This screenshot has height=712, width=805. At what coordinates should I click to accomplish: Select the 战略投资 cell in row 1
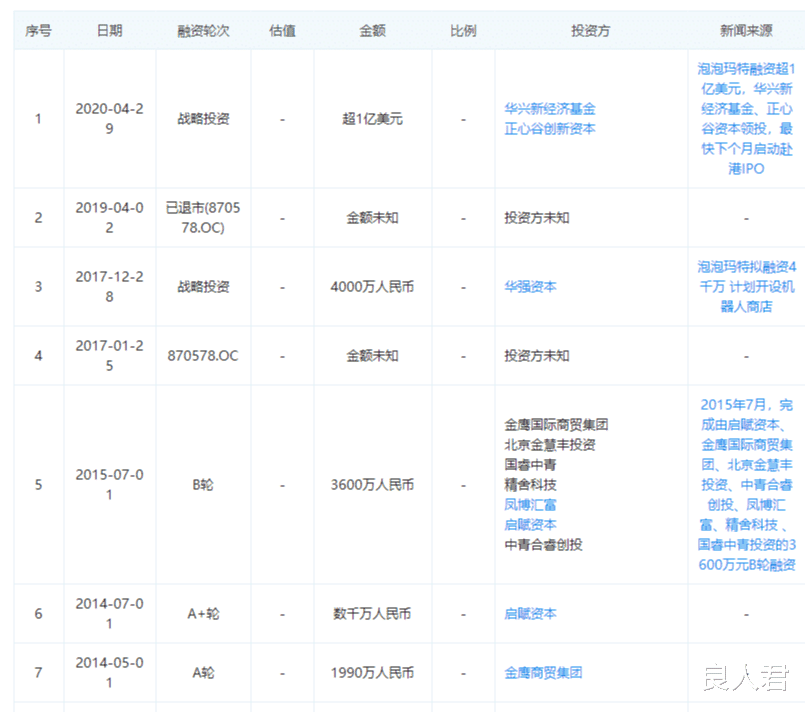[203, 117]
